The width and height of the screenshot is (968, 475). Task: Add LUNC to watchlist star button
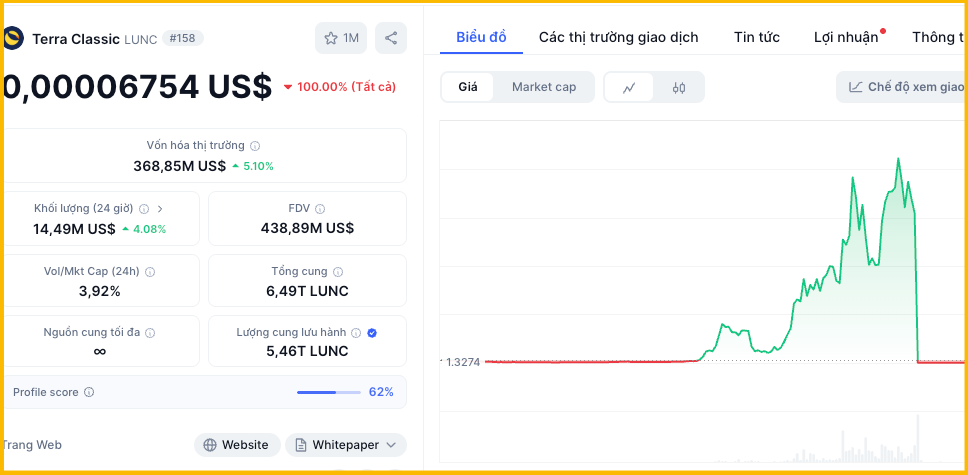tap(341, 38)
